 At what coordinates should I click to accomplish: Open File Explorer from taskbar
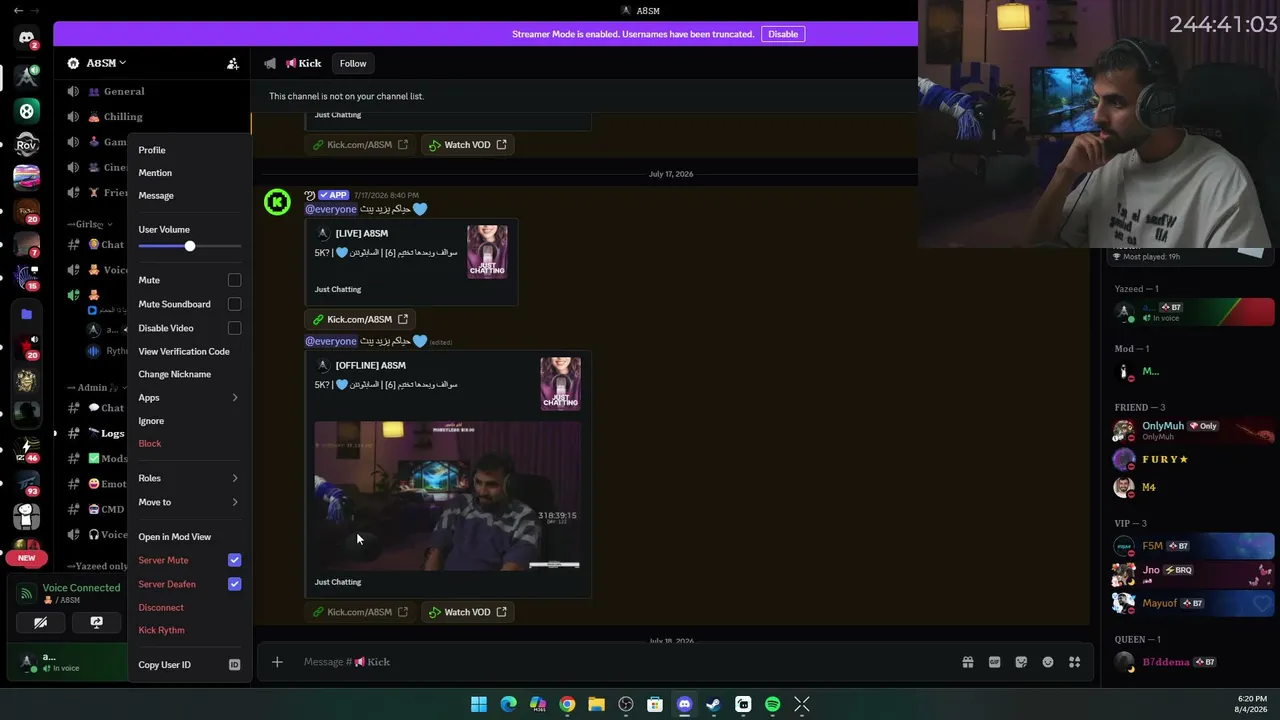(596, 705)
